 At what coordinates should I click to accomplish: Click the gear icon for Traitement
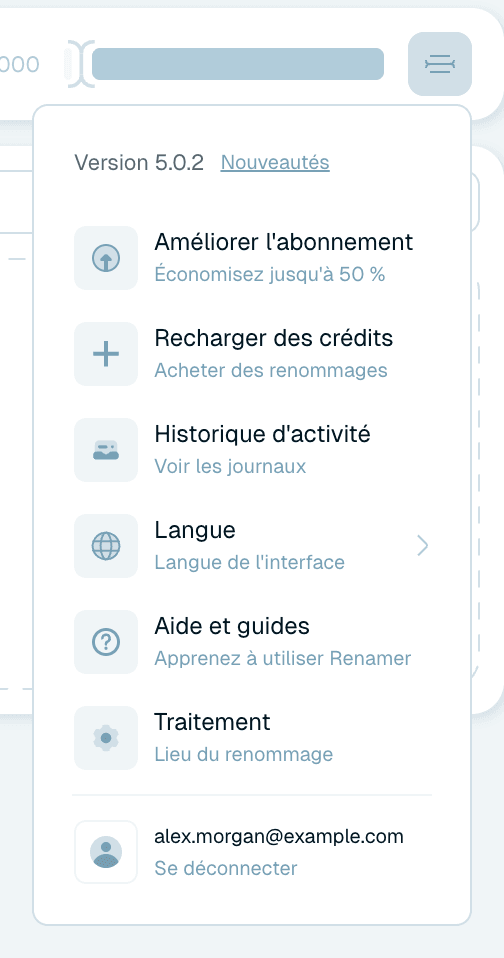[106, 737]
